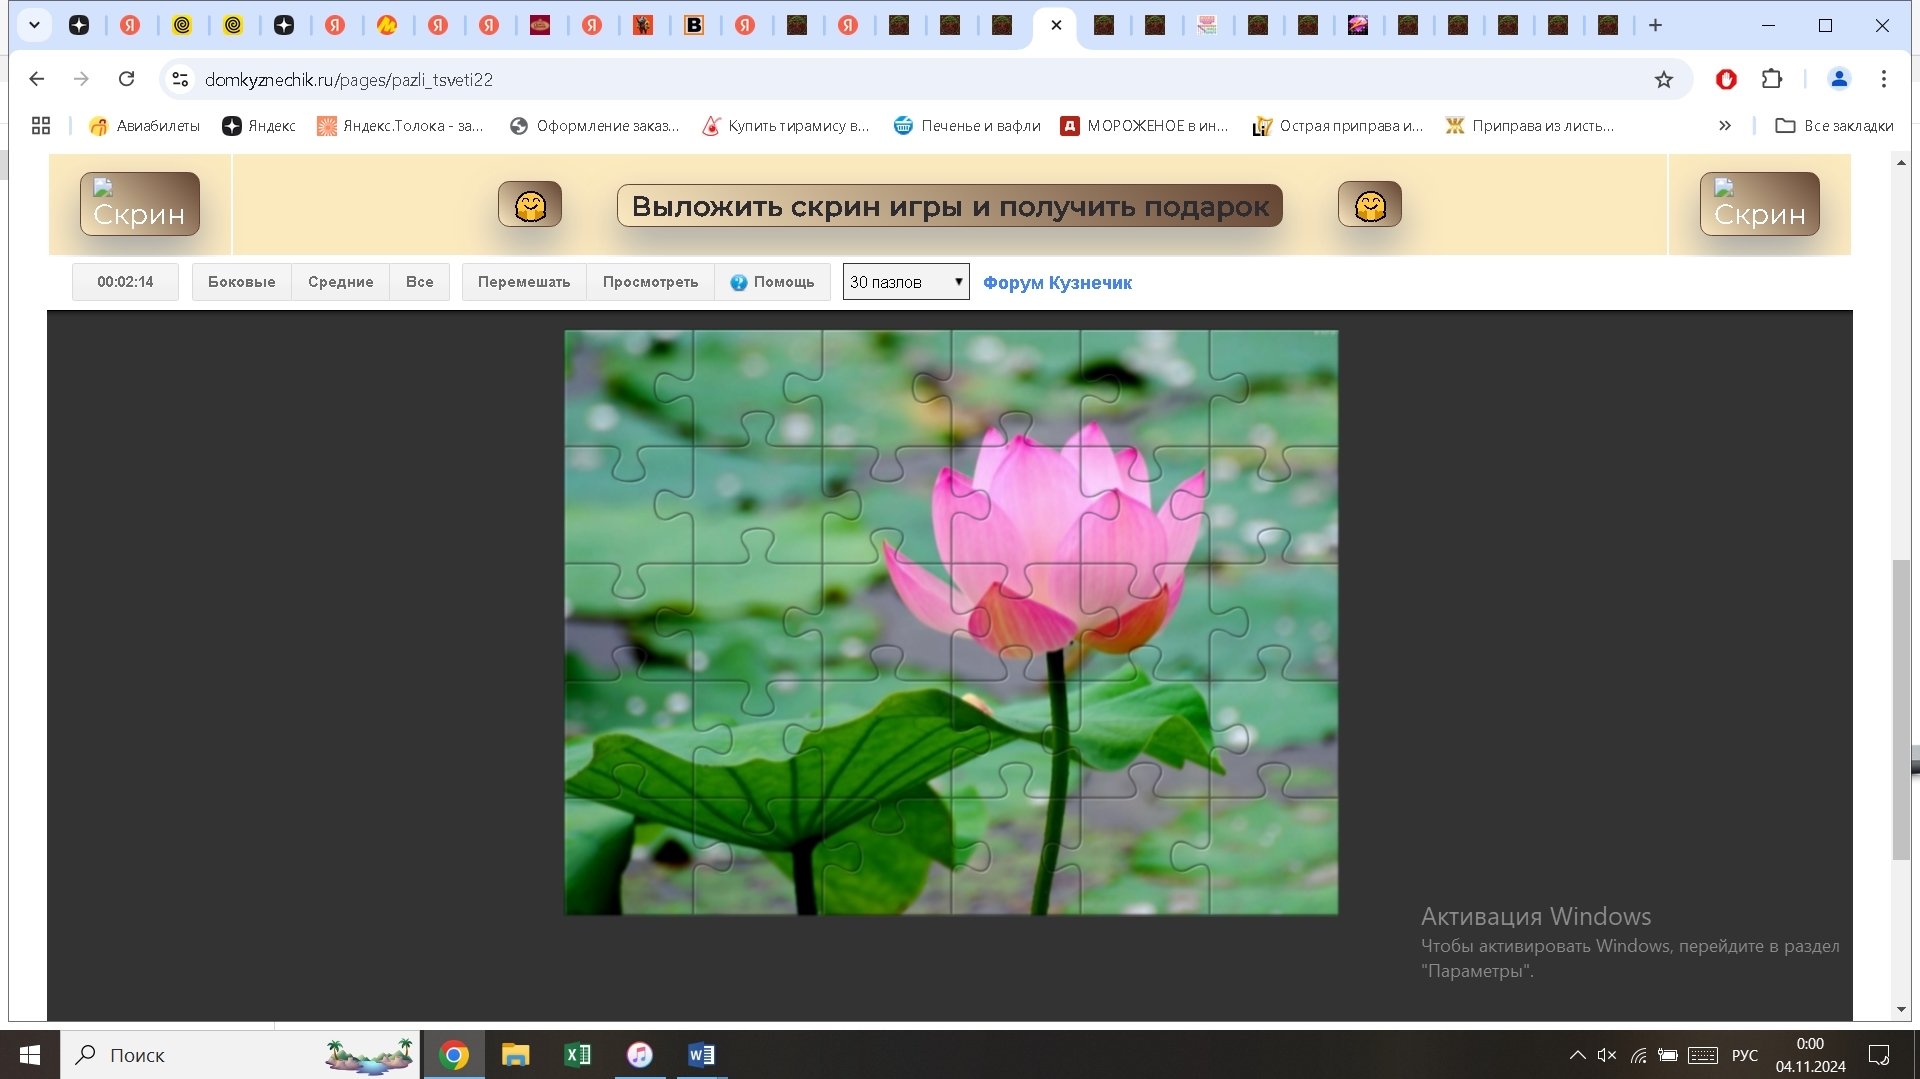Open a new browser tab

pos(1655,26)
